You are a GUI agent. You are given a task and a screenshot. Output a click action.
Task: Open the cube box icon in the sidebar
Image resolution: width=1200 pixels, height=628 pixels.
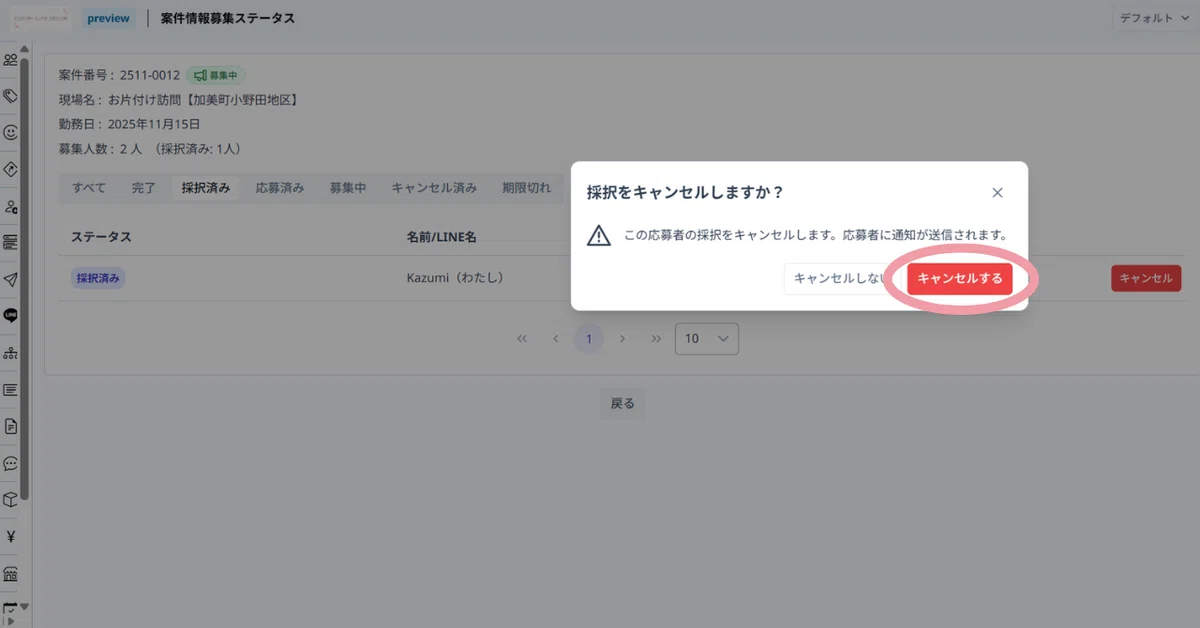pyautogui.click(x=11, y=499)
